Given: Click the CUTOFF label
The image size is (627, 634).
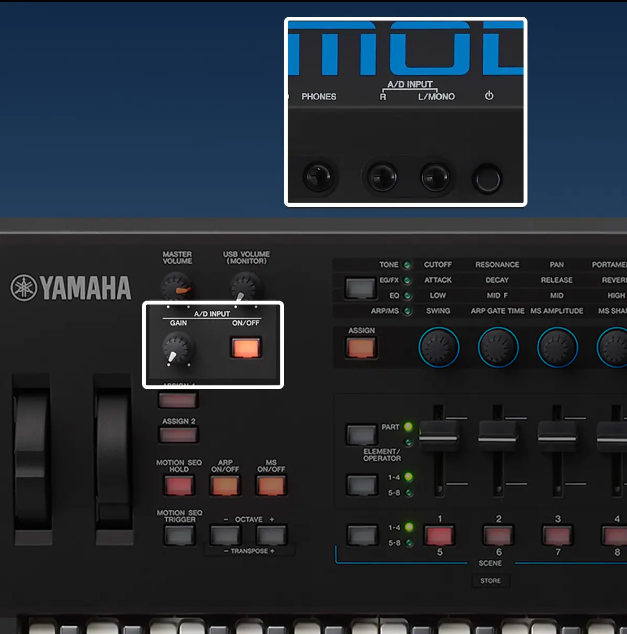Looking at the screenshot, I should pyautogui.click(x=438, y=264).
